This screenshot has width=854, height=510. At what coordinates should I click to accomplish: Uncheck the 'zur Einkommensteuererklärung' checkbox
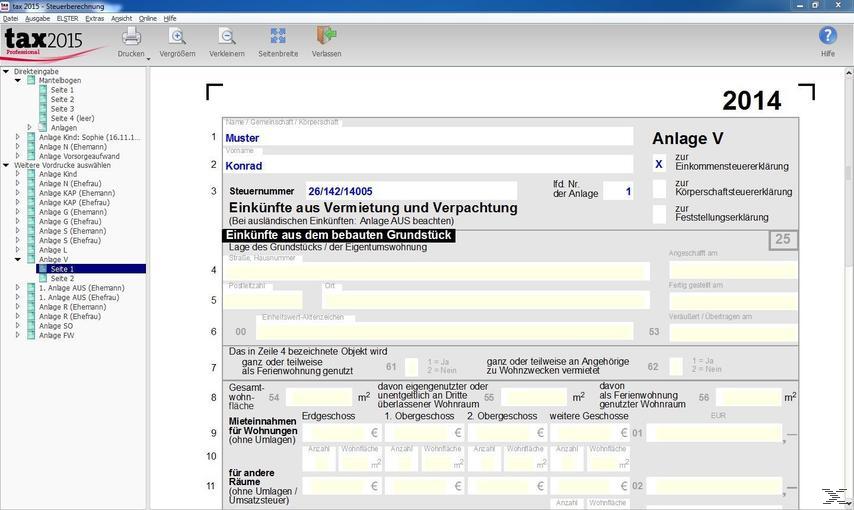(x=659, y=163)
